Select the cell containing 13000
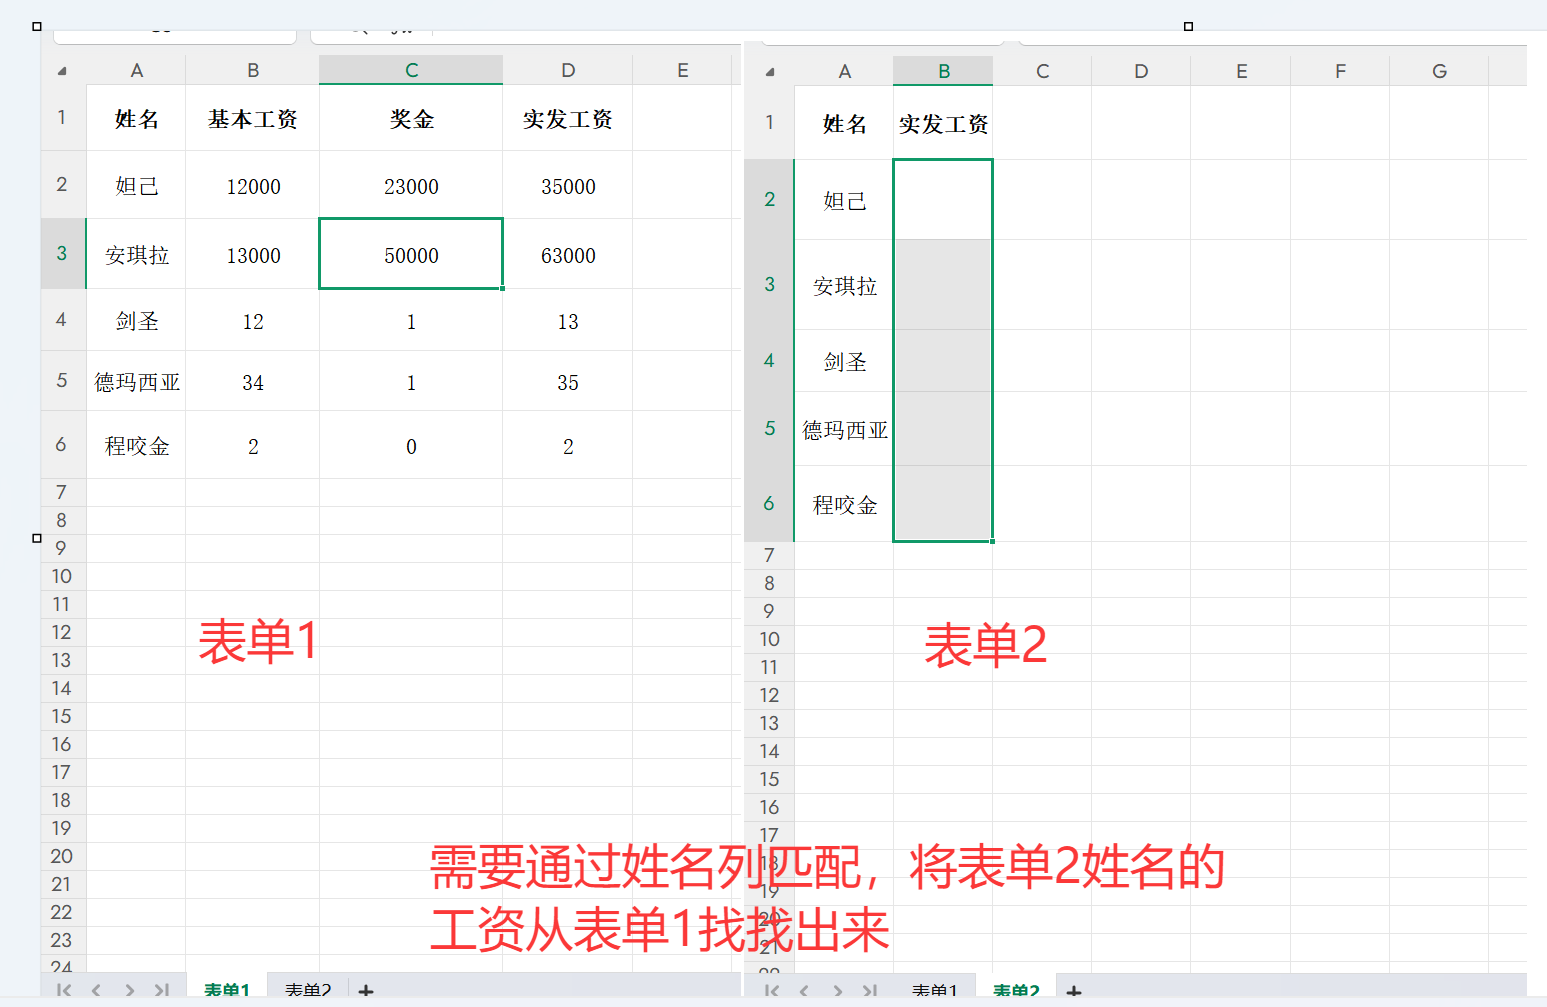Screen dimensions: 1547x1007 (x=253, y=255)
